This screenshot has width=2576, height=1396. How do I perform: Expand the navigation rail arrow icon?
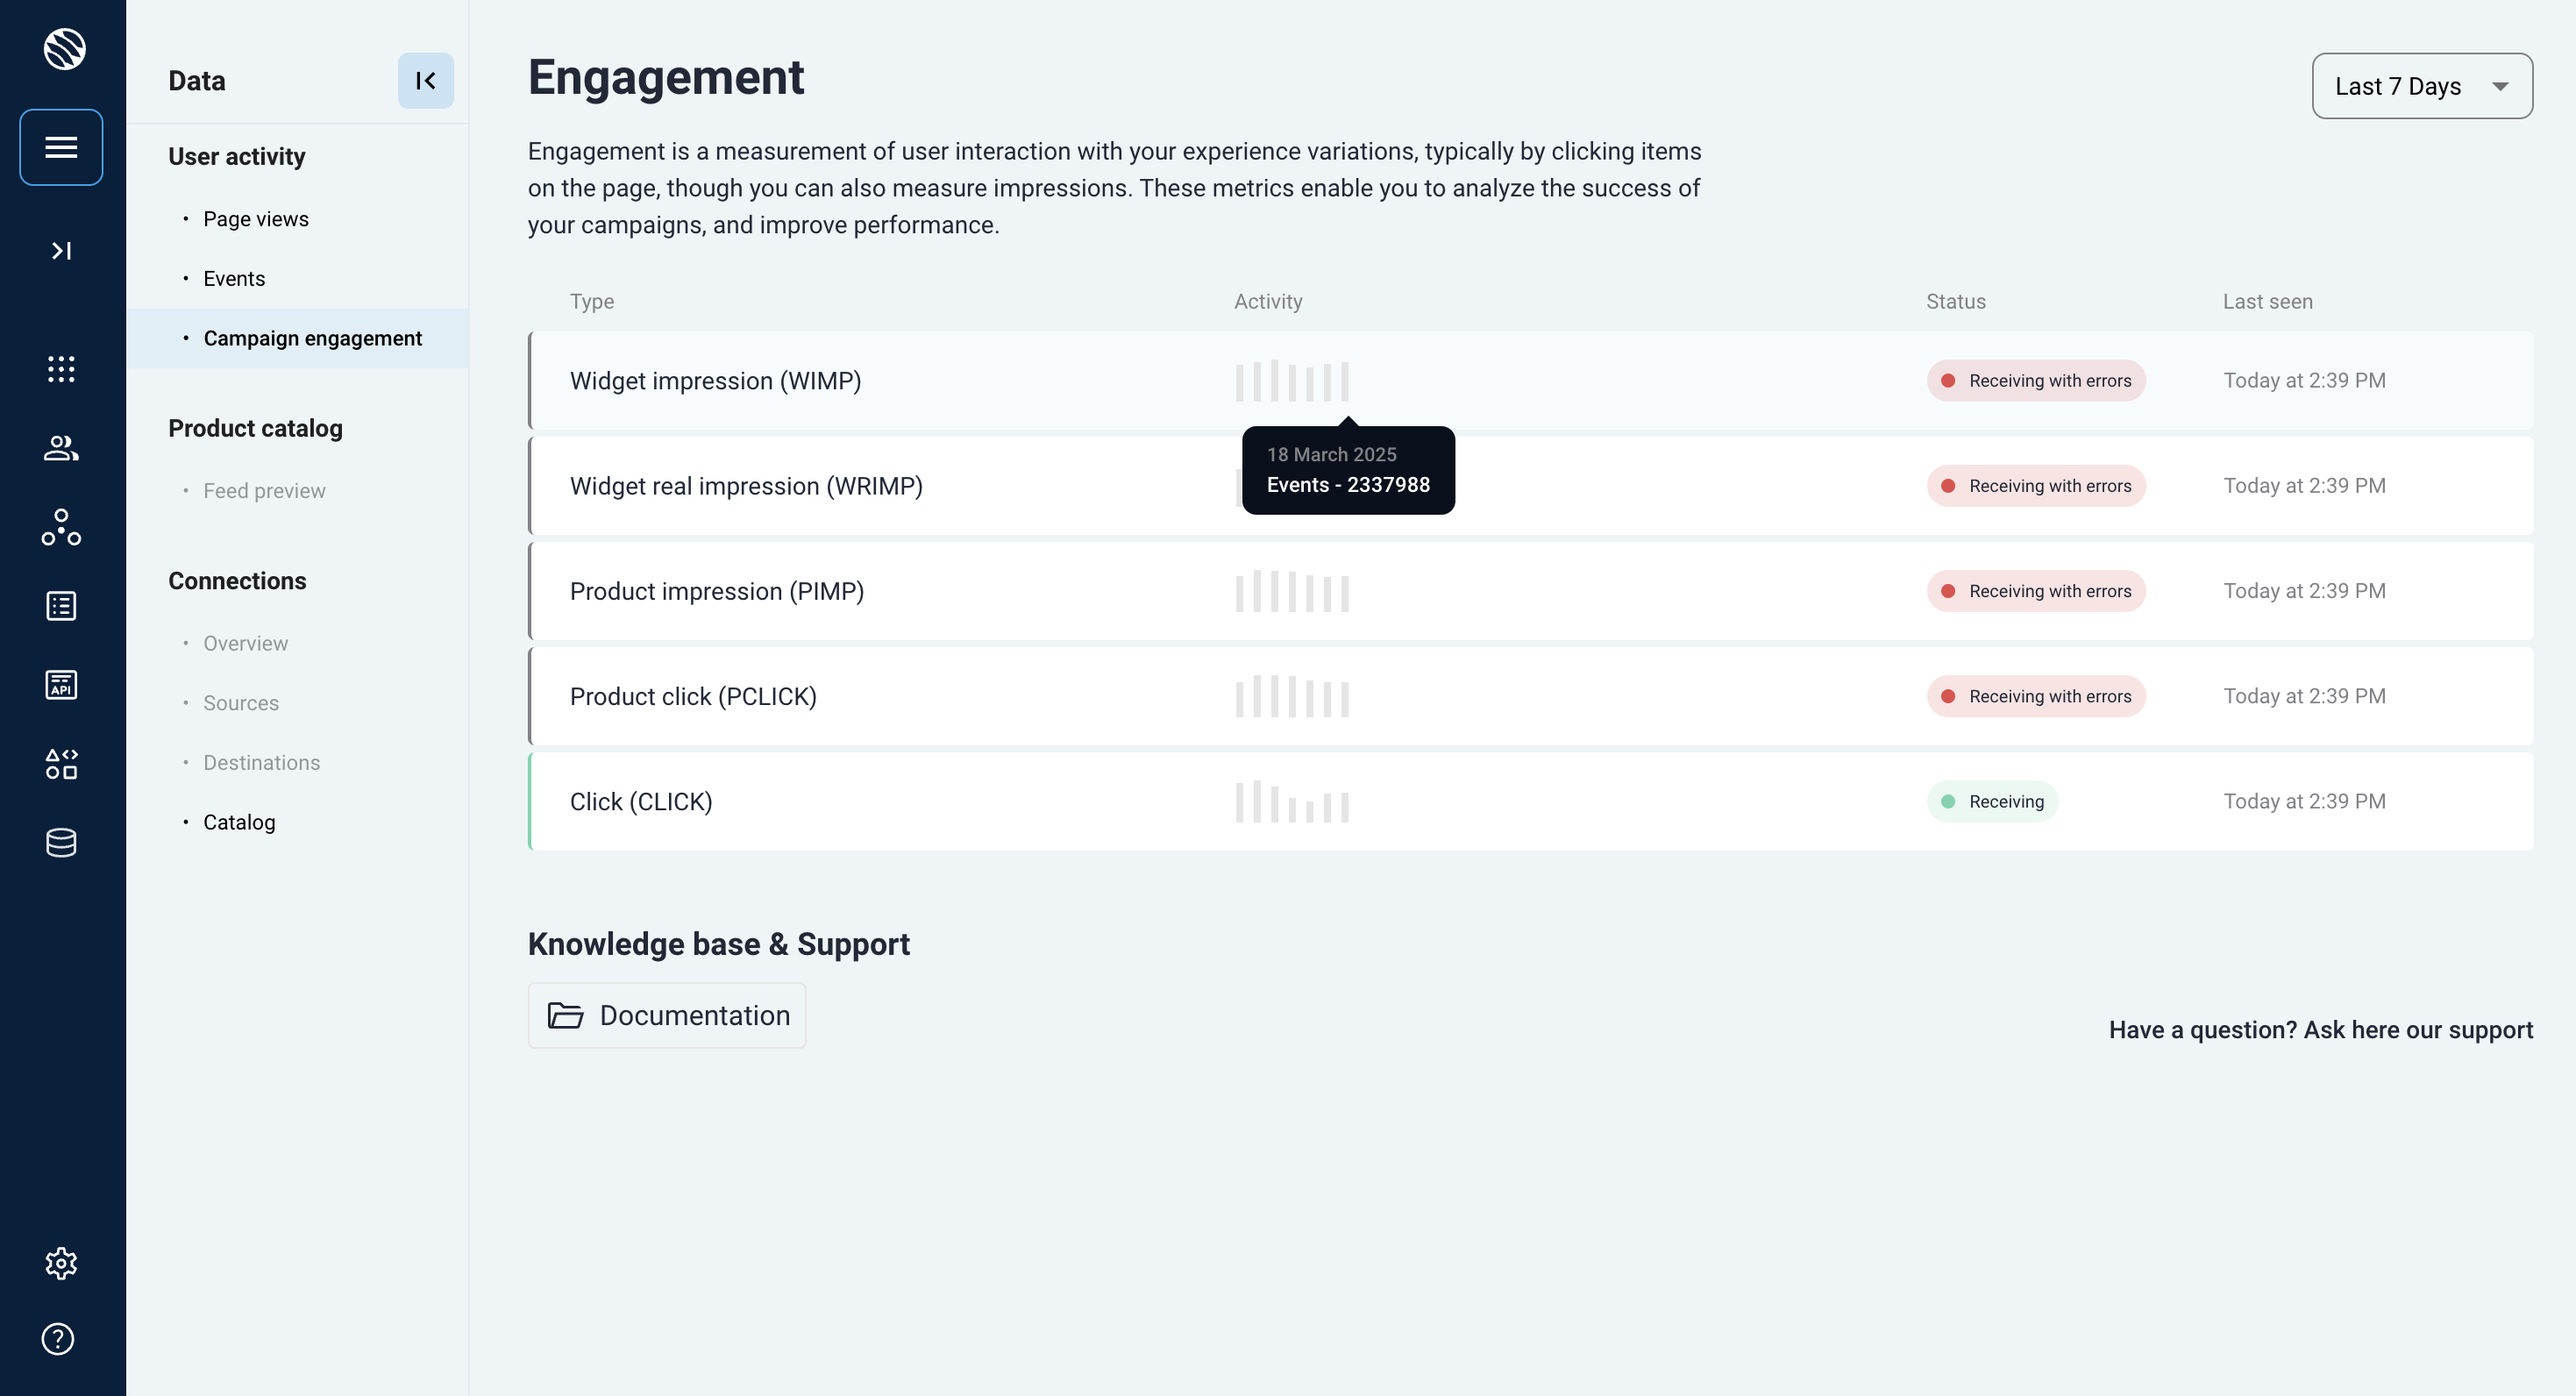click(x=61, y=250)
